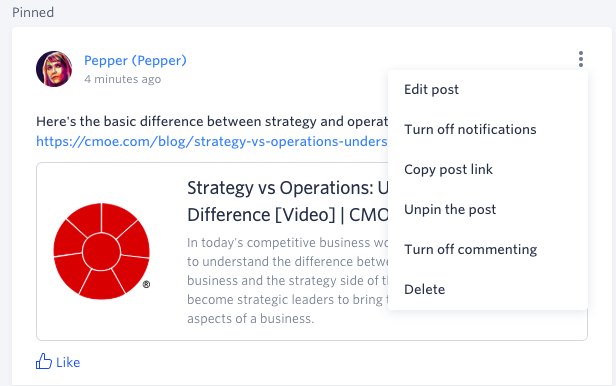
Task: Click the thumbs-up Like icon
Action: click(44, 361)
